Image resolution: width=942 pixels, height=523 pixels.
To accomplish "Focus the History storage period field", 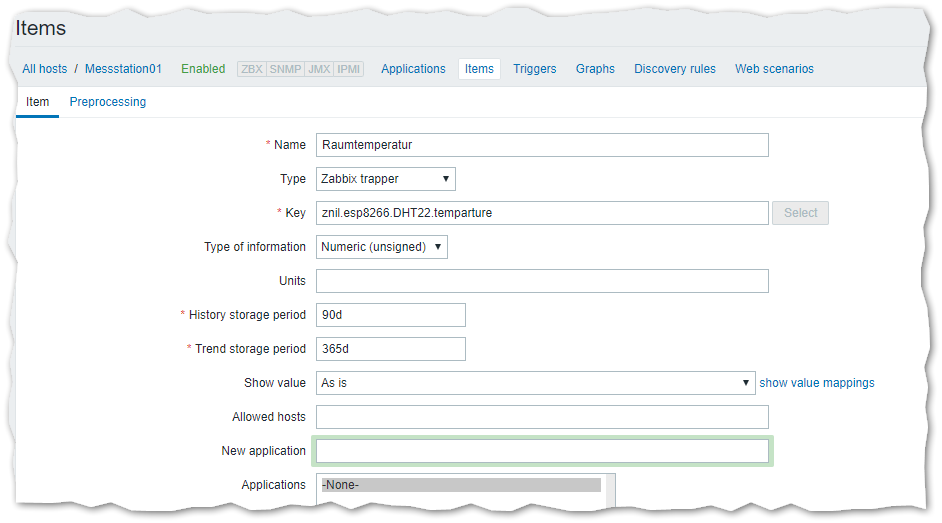I will tap(390, 315).
